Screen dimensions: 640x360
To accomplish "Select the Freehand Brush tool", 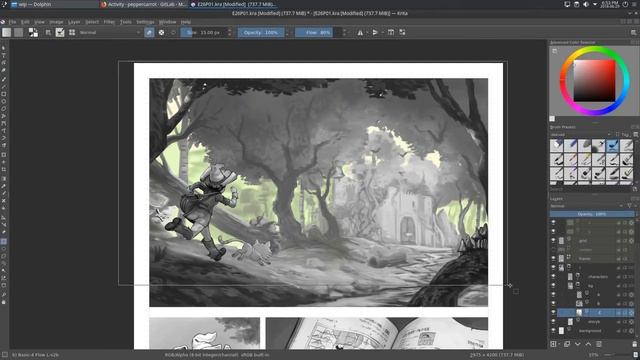I will tap(4, 79).
